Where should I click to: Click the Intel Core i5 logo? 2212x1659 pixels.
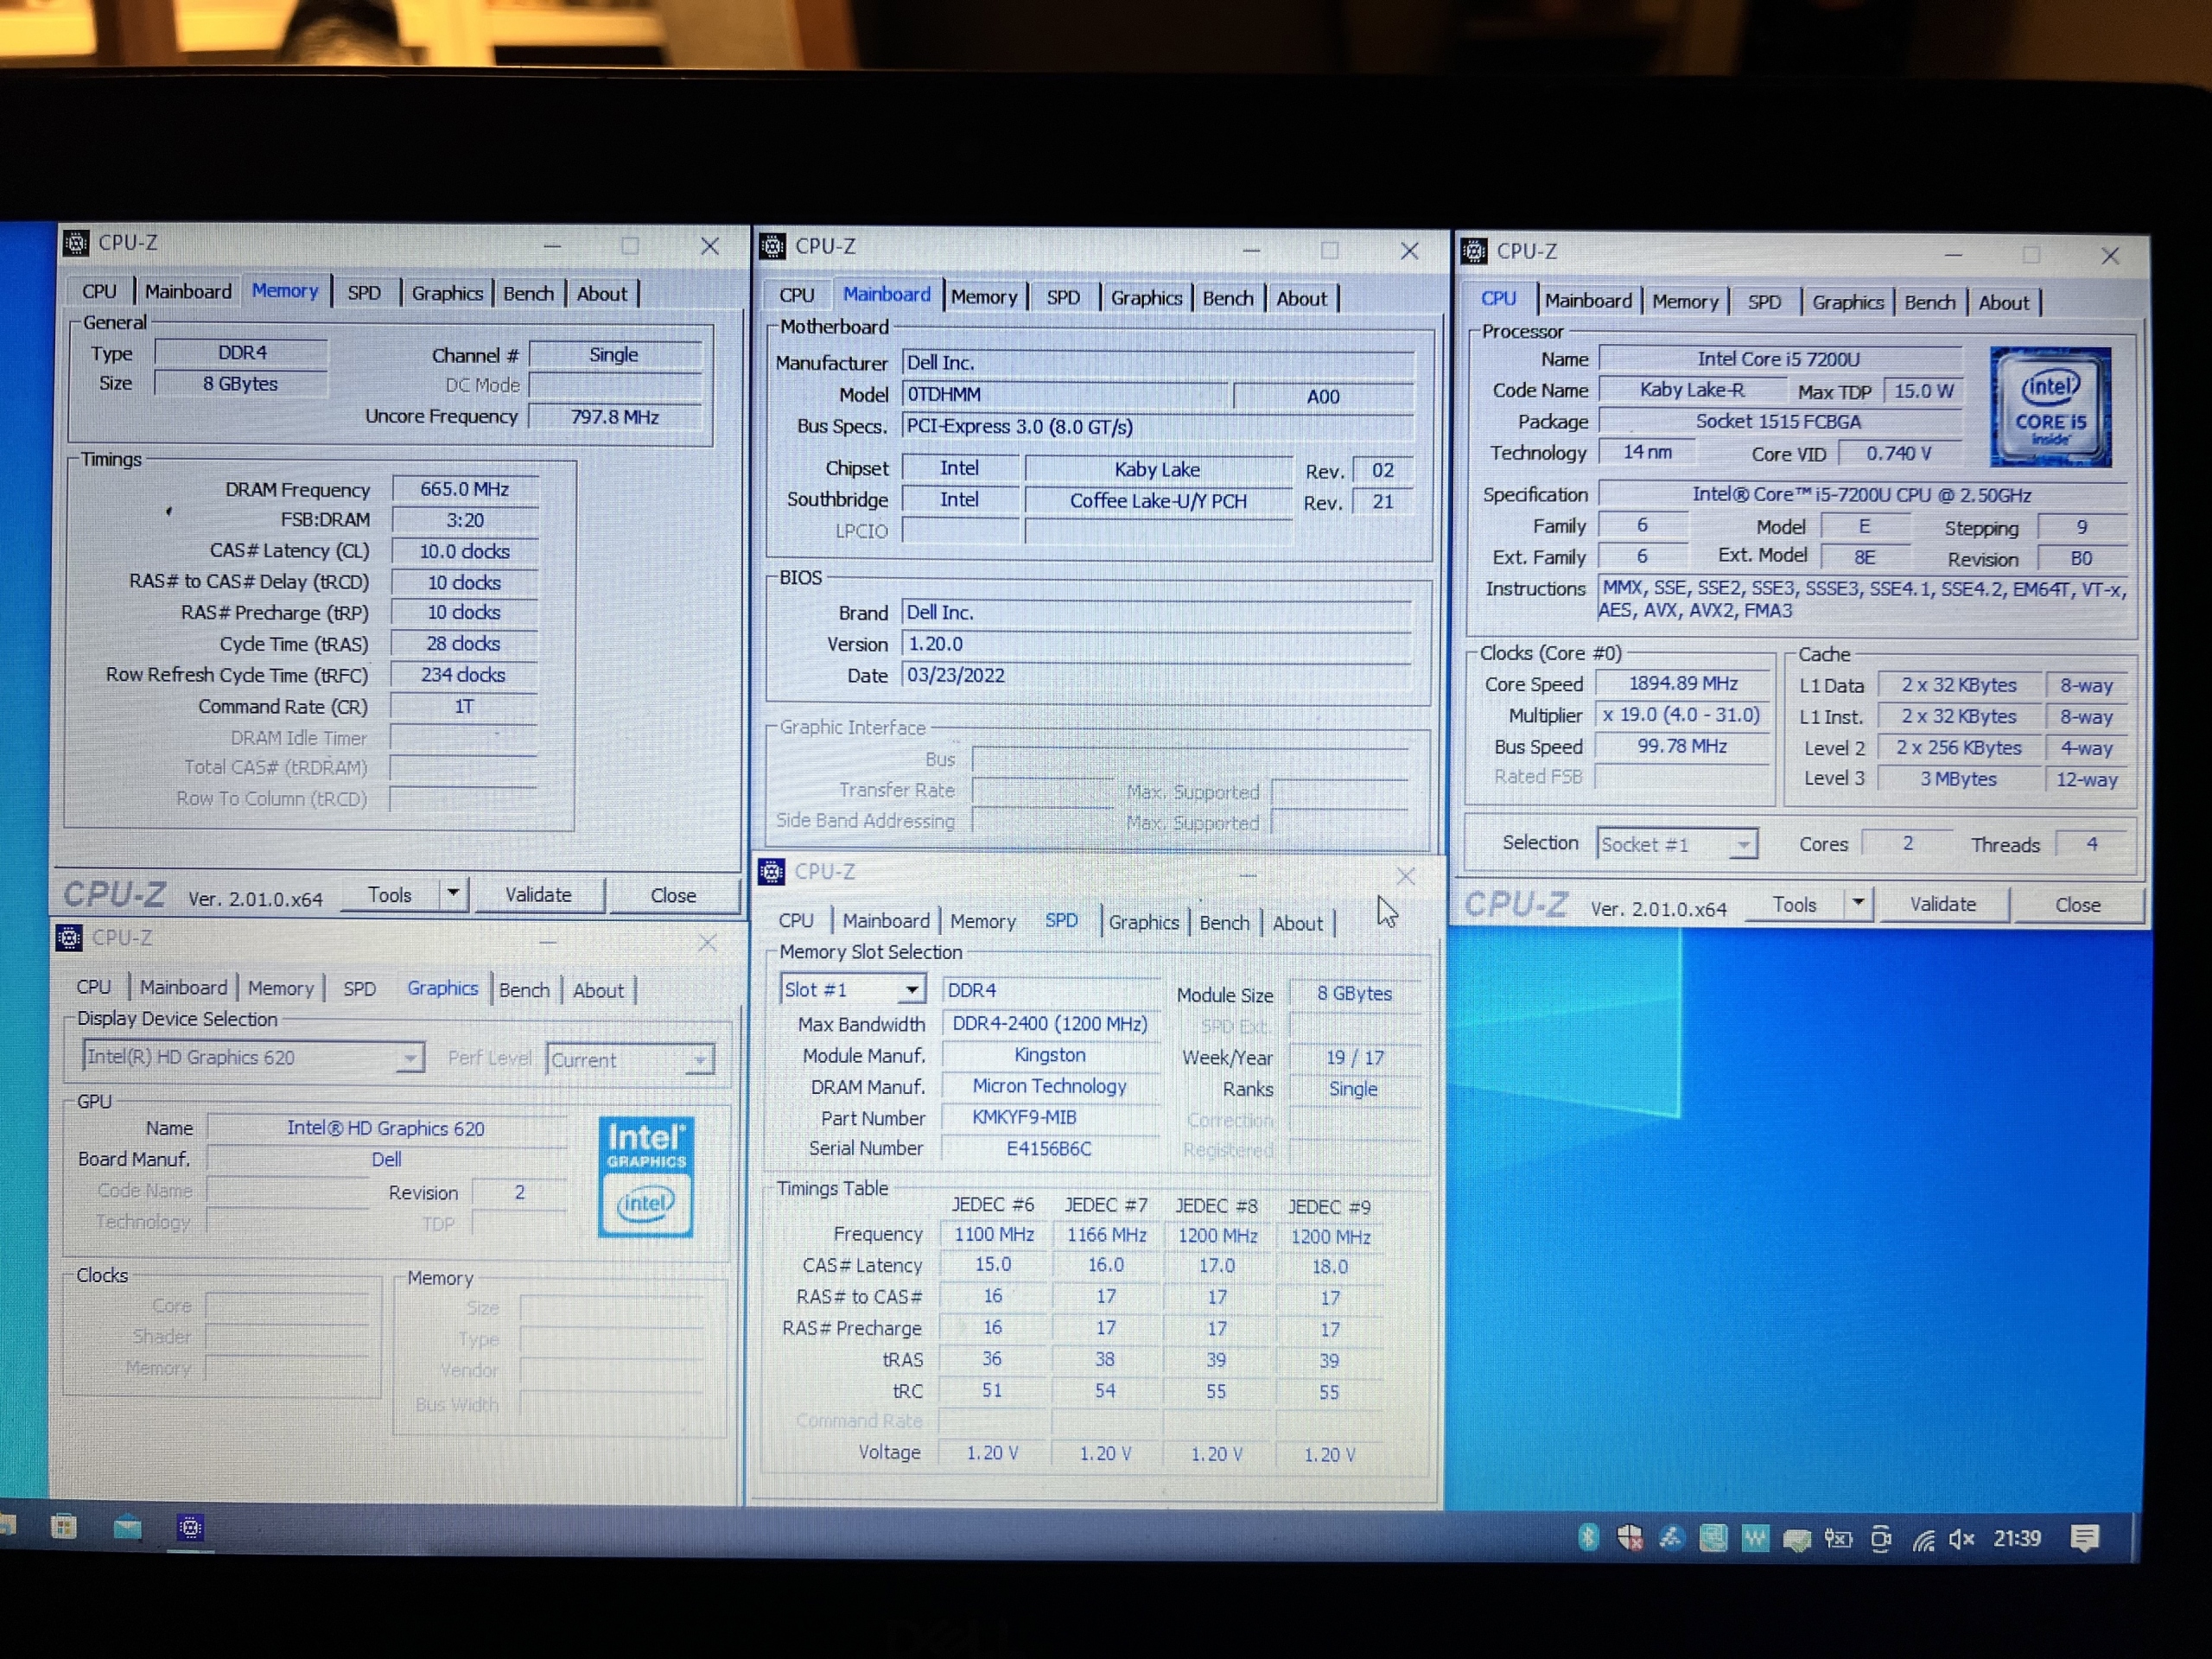(2050, 407)
